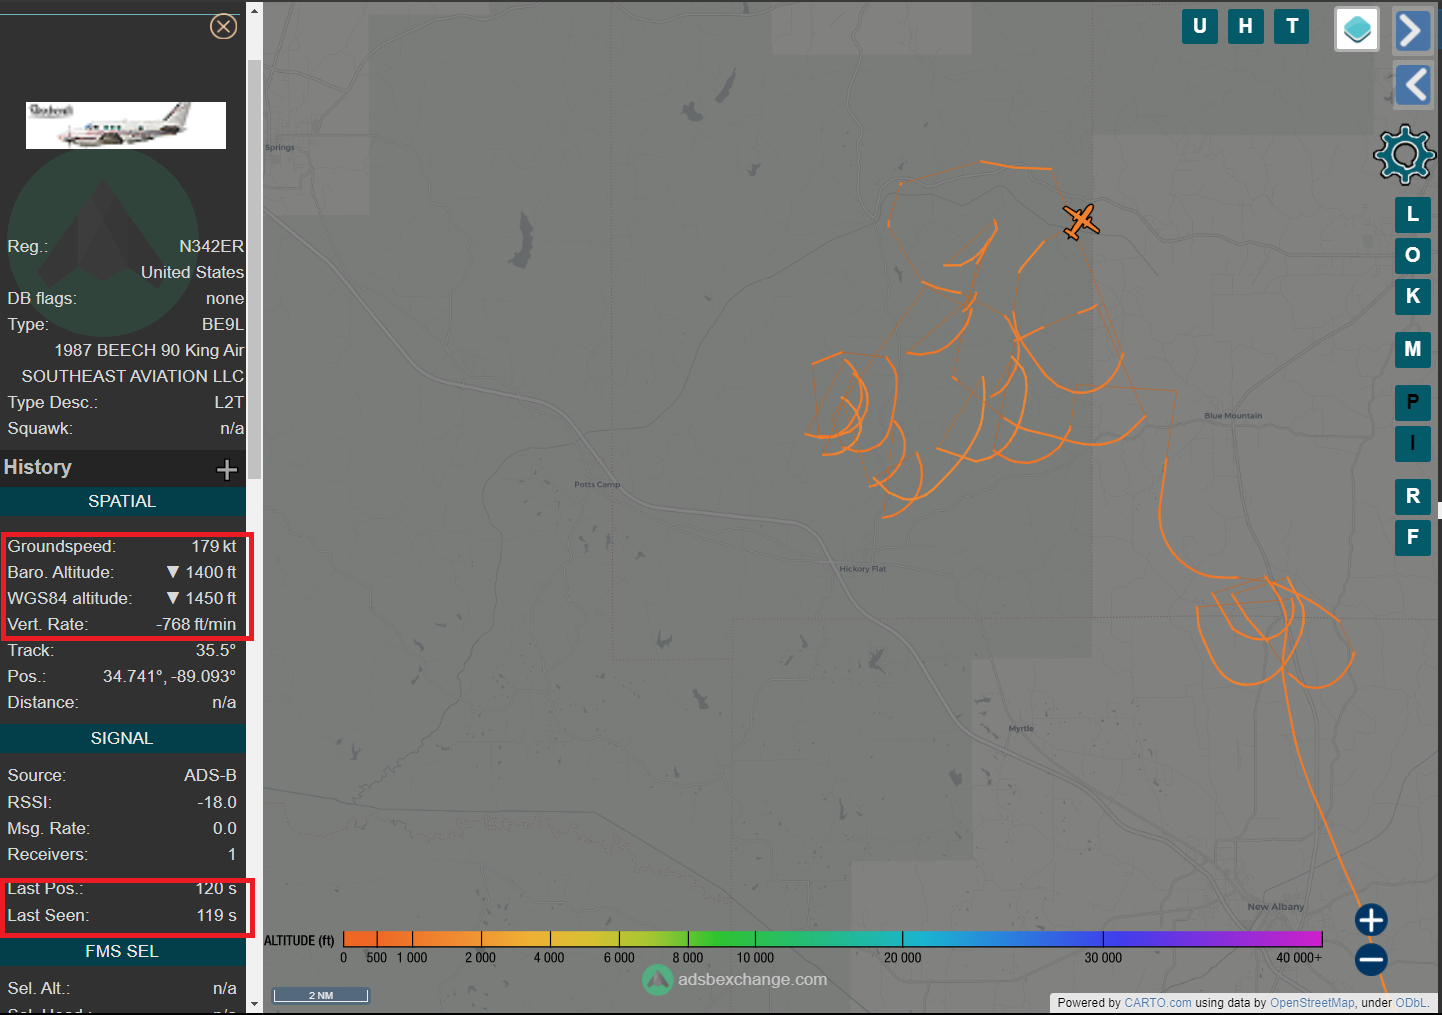Click the 2 NM map scale bar

pyautogui.click(x=321, y=995)
